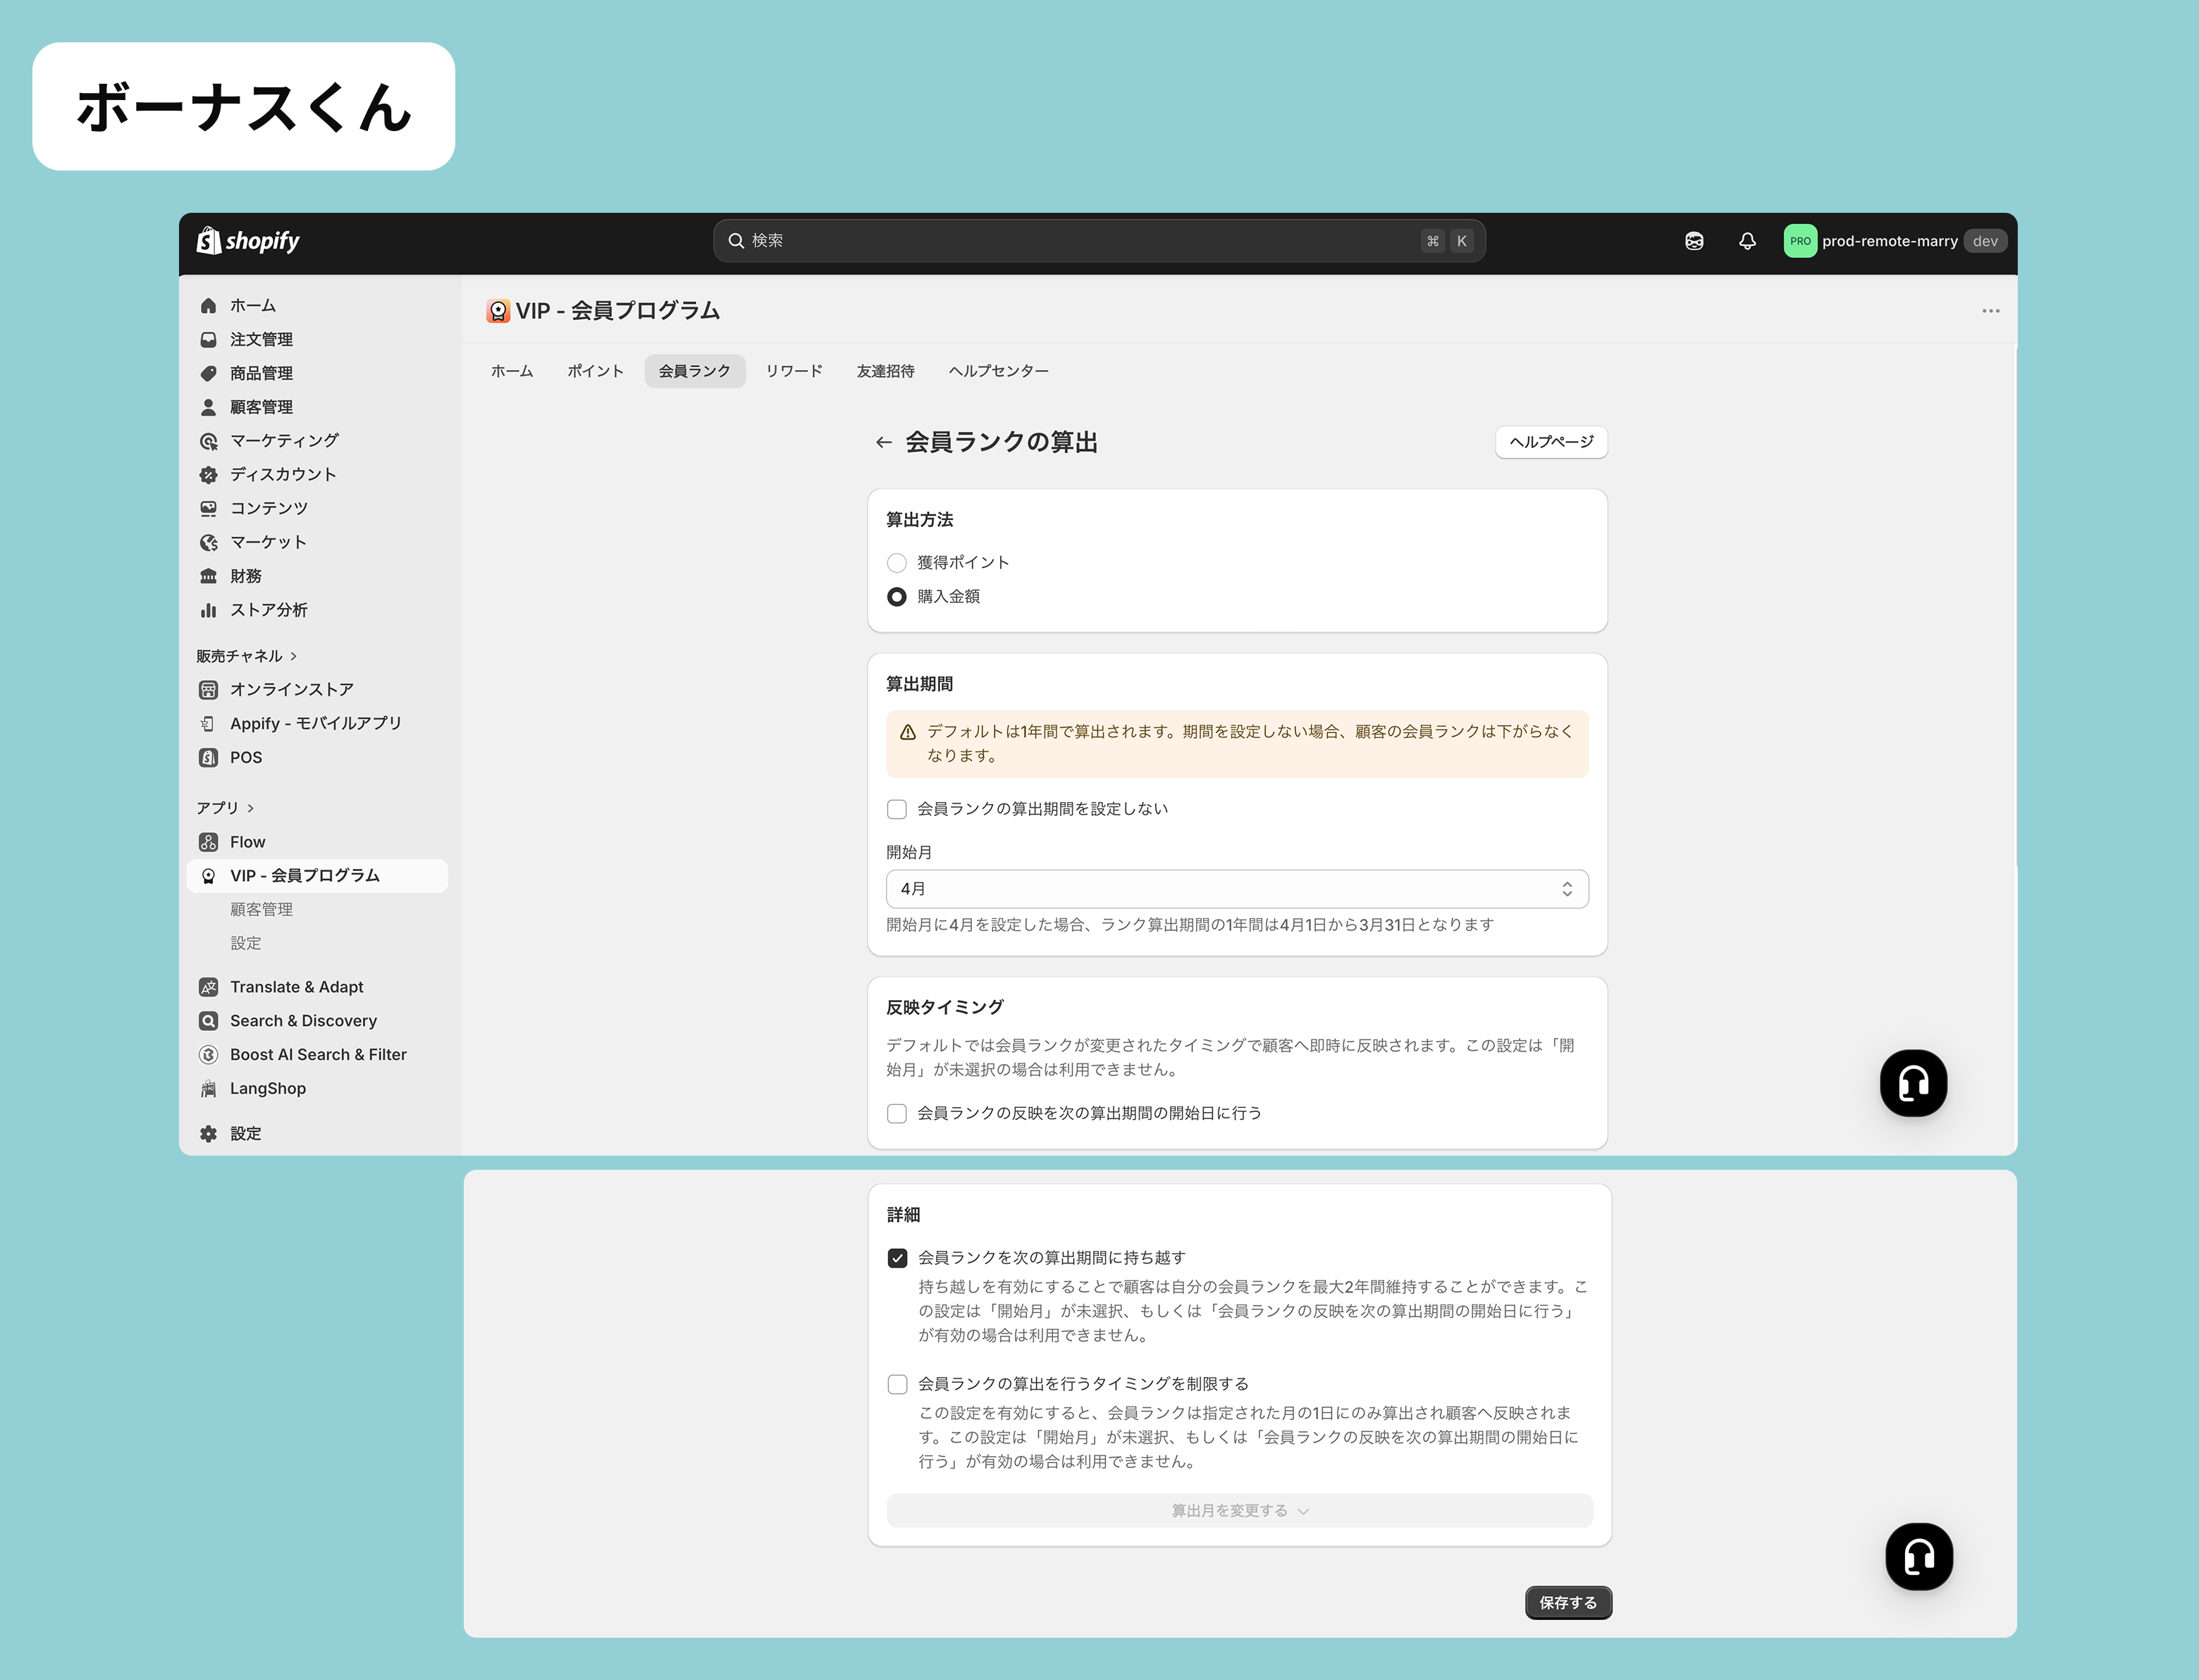2199x1680 pixels.
Task: Click the notification bell icon
Action: (1747, 241)
